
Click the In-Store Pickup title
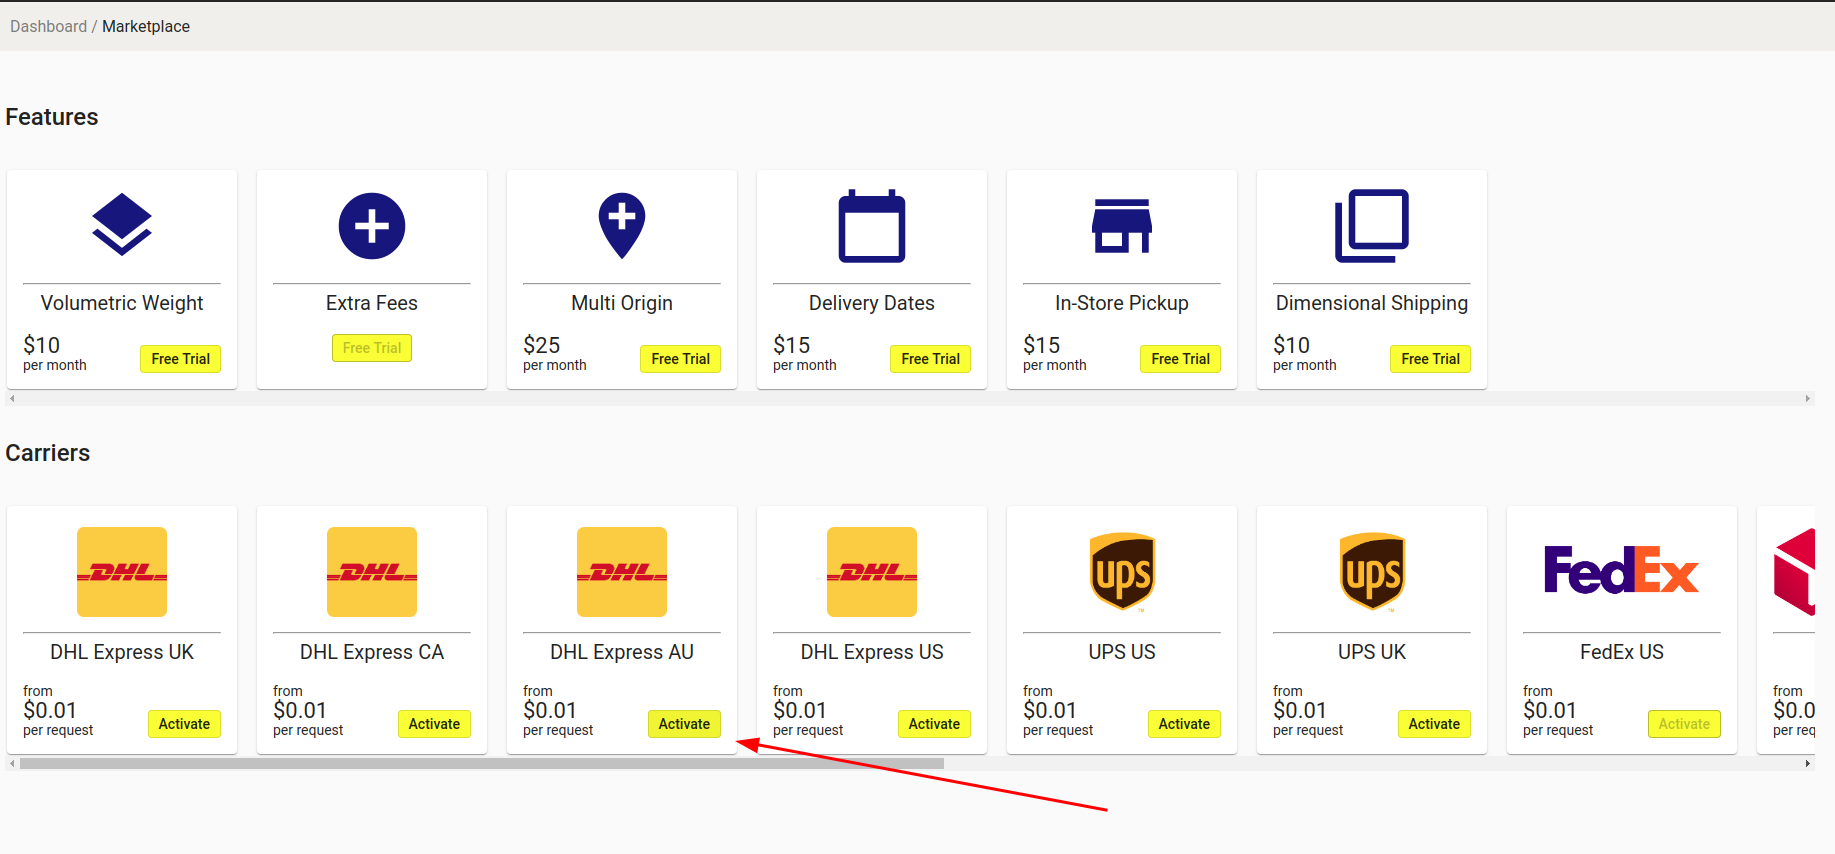click(1122, 303)
